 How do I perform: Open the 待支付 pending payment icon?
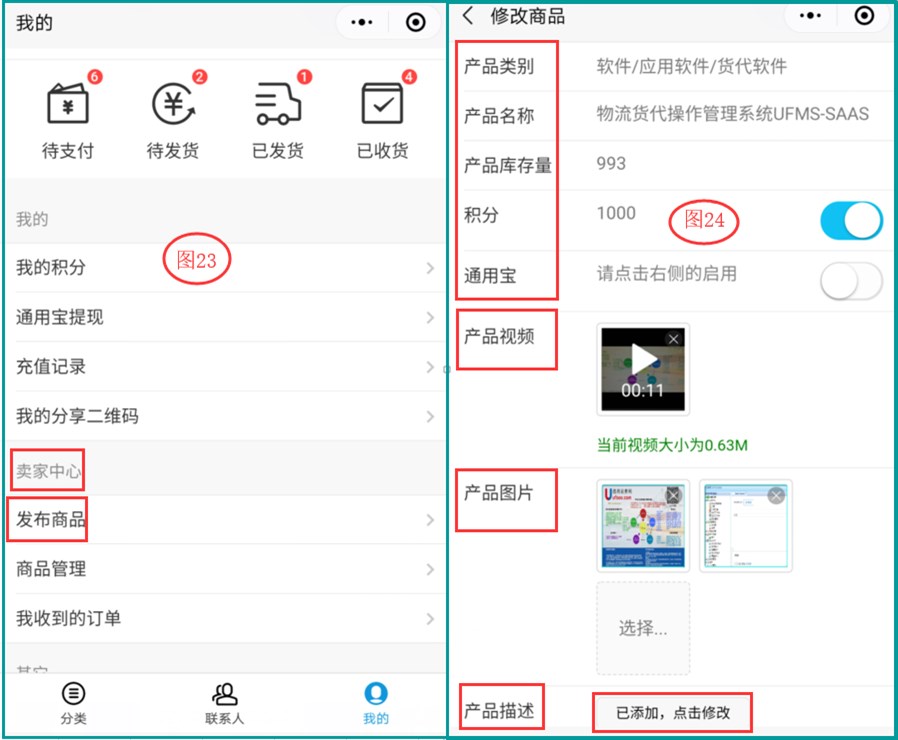67,110
